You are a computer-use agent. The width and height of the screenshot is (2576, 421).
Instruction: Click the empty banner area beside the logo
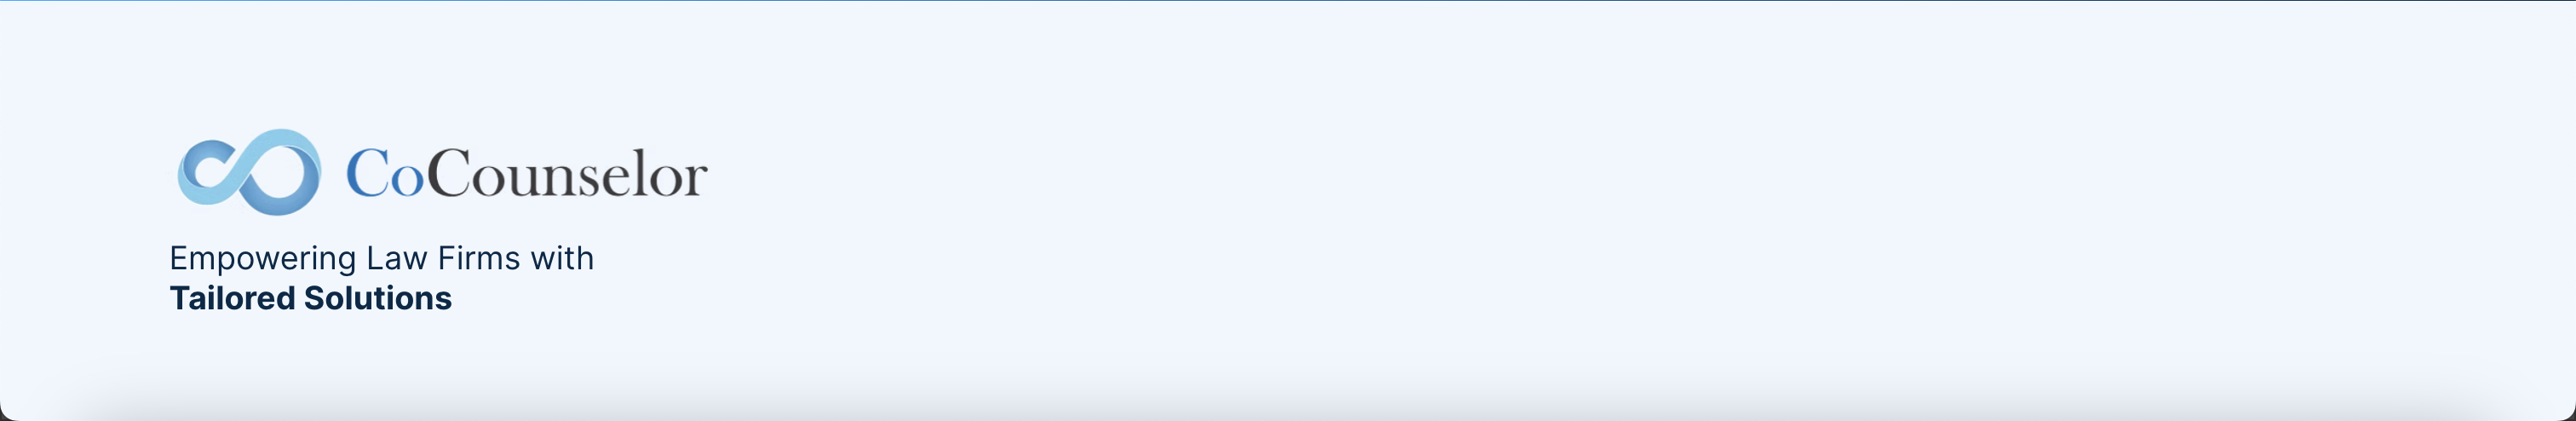[1600, 200]
